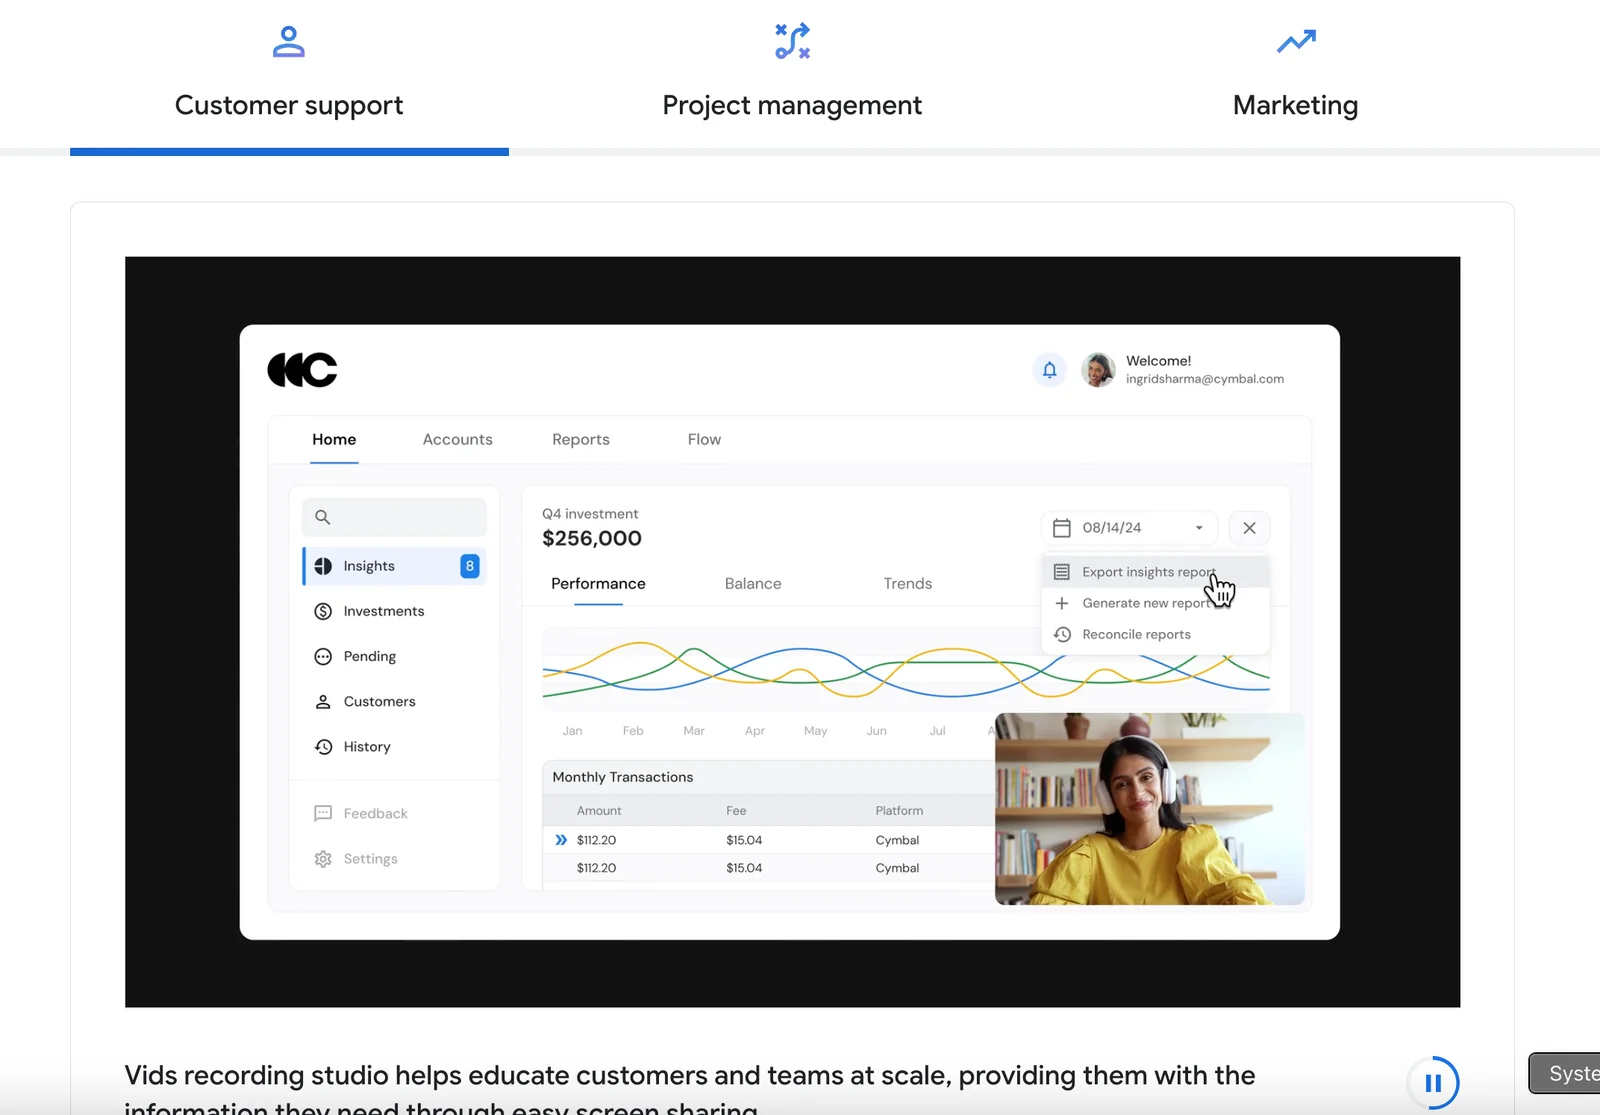The width and height of the screenshot is (1600, 1115).
Task: Click the Settings gear icon in sidebar
Action: [323, 859]
